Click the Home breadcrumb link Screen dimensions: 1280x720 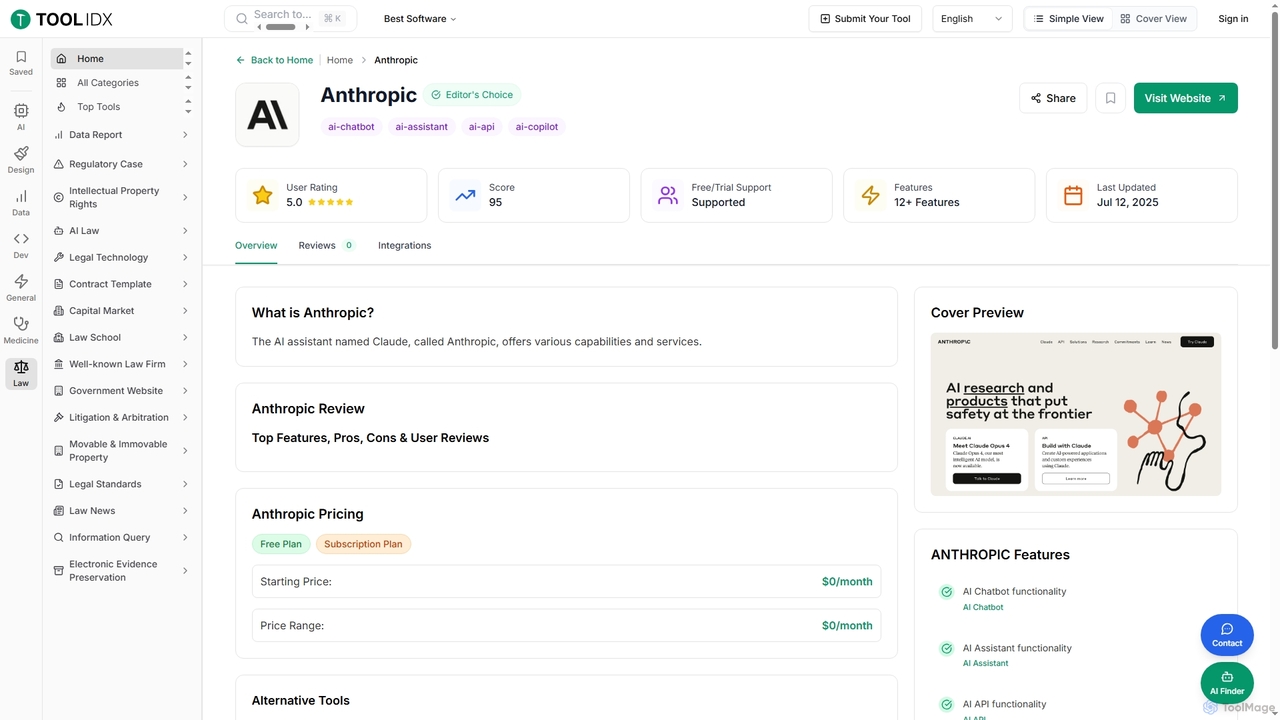[340, 60]
